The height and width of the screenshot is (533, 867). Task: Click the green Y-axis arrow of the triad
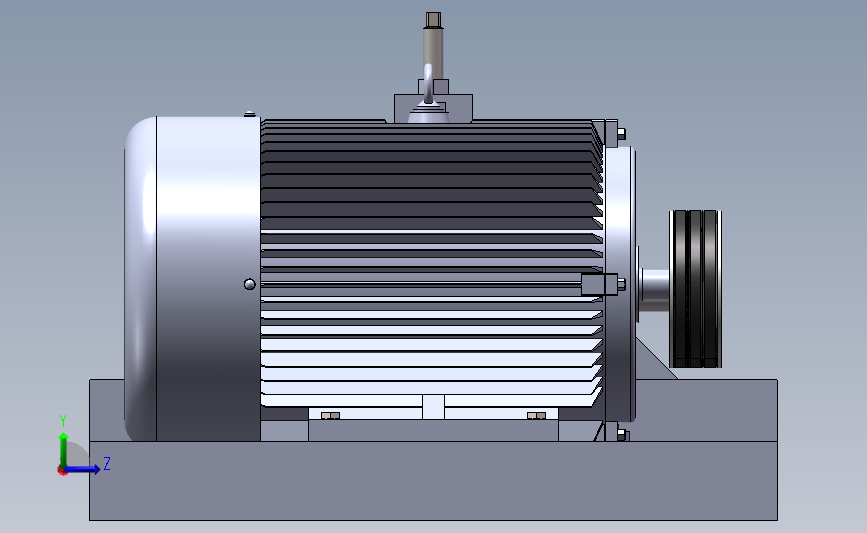coord(64,449)
